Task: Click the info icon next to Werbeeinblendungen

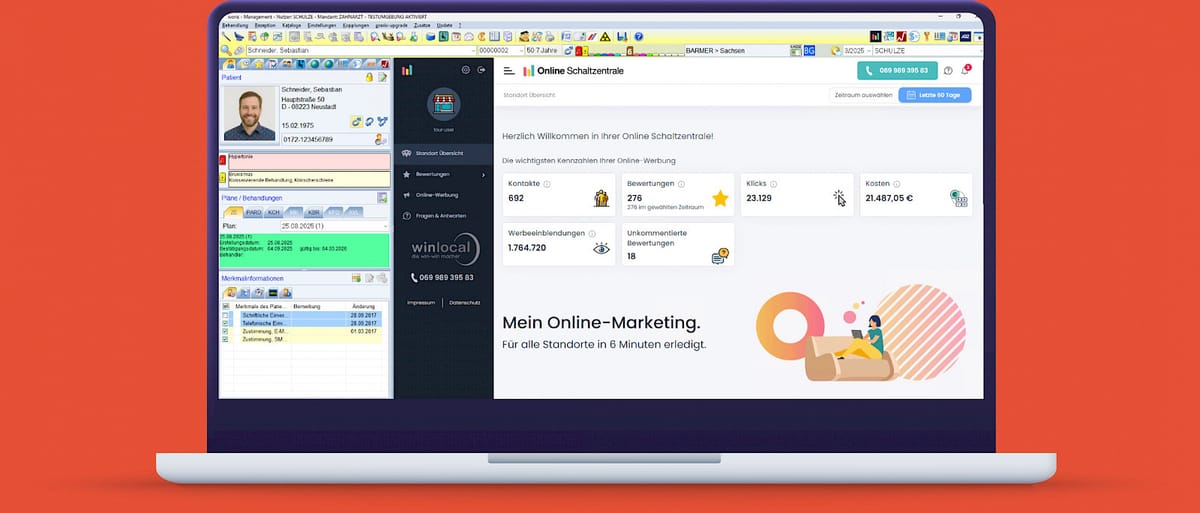Action: point(593,233)
